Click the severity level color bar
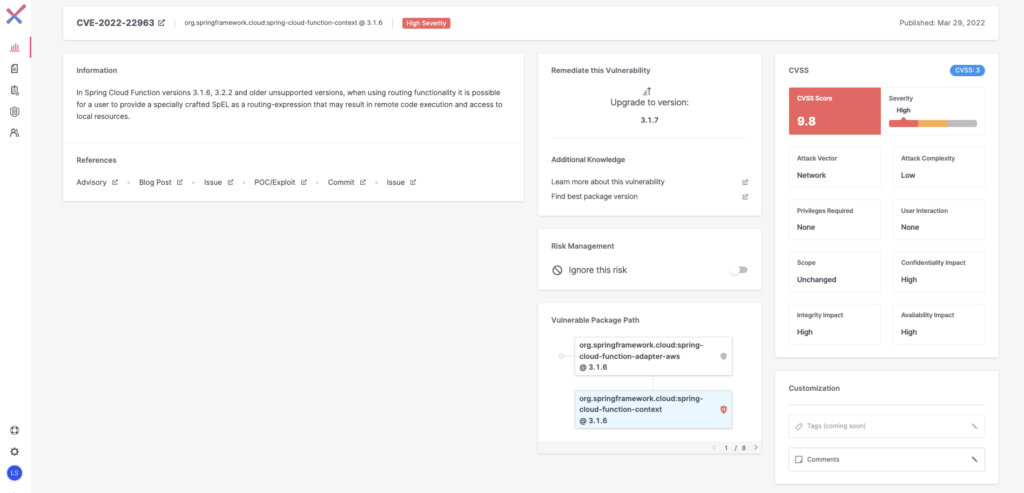Viewport: 1024px width, 493px height. coord(933,123)
